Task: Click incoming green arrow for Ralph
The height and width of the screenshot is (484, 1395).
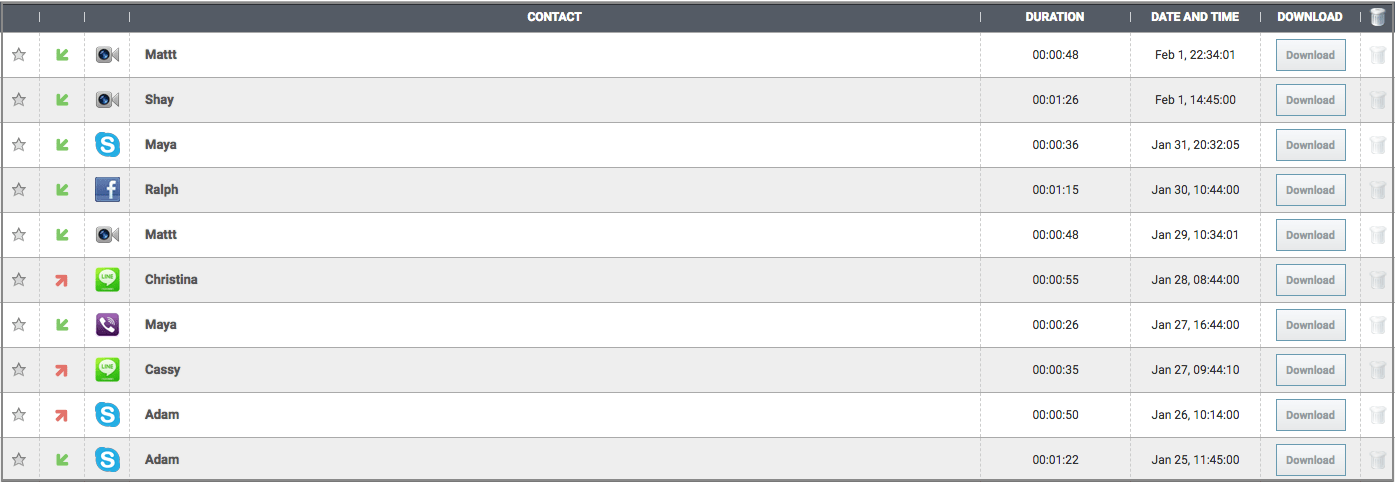Action: pos(62,190)
